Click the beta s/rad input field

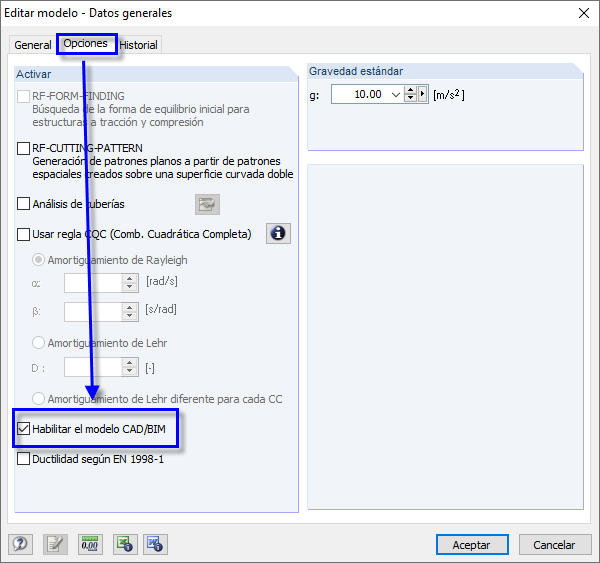[x=93, y=312]
